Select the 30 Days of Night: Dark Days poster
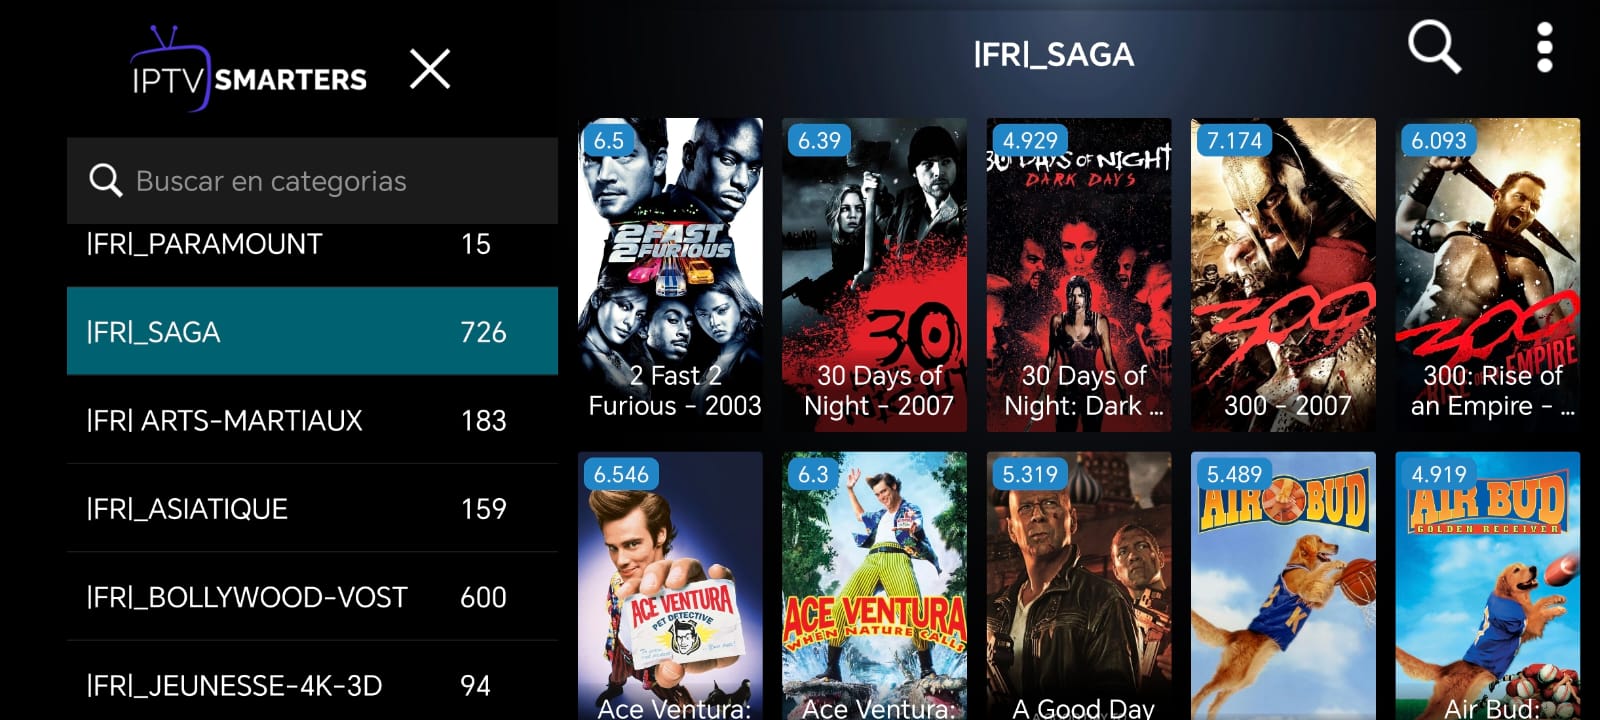1600x720 pixels. point(1079,275)
